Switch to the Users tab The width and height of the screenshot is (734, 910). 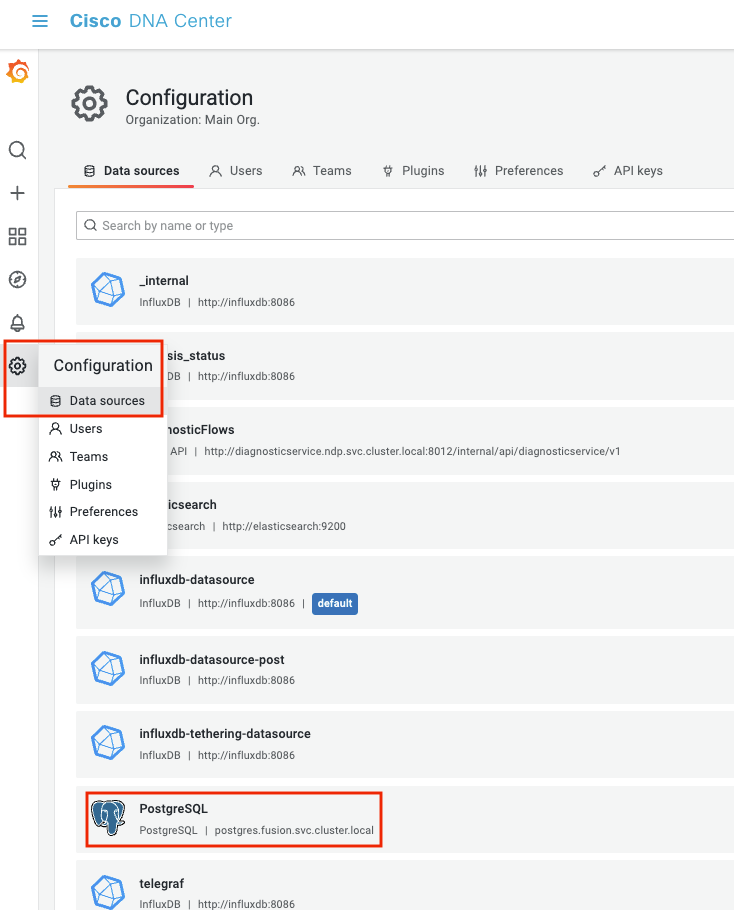pos(236,171)
